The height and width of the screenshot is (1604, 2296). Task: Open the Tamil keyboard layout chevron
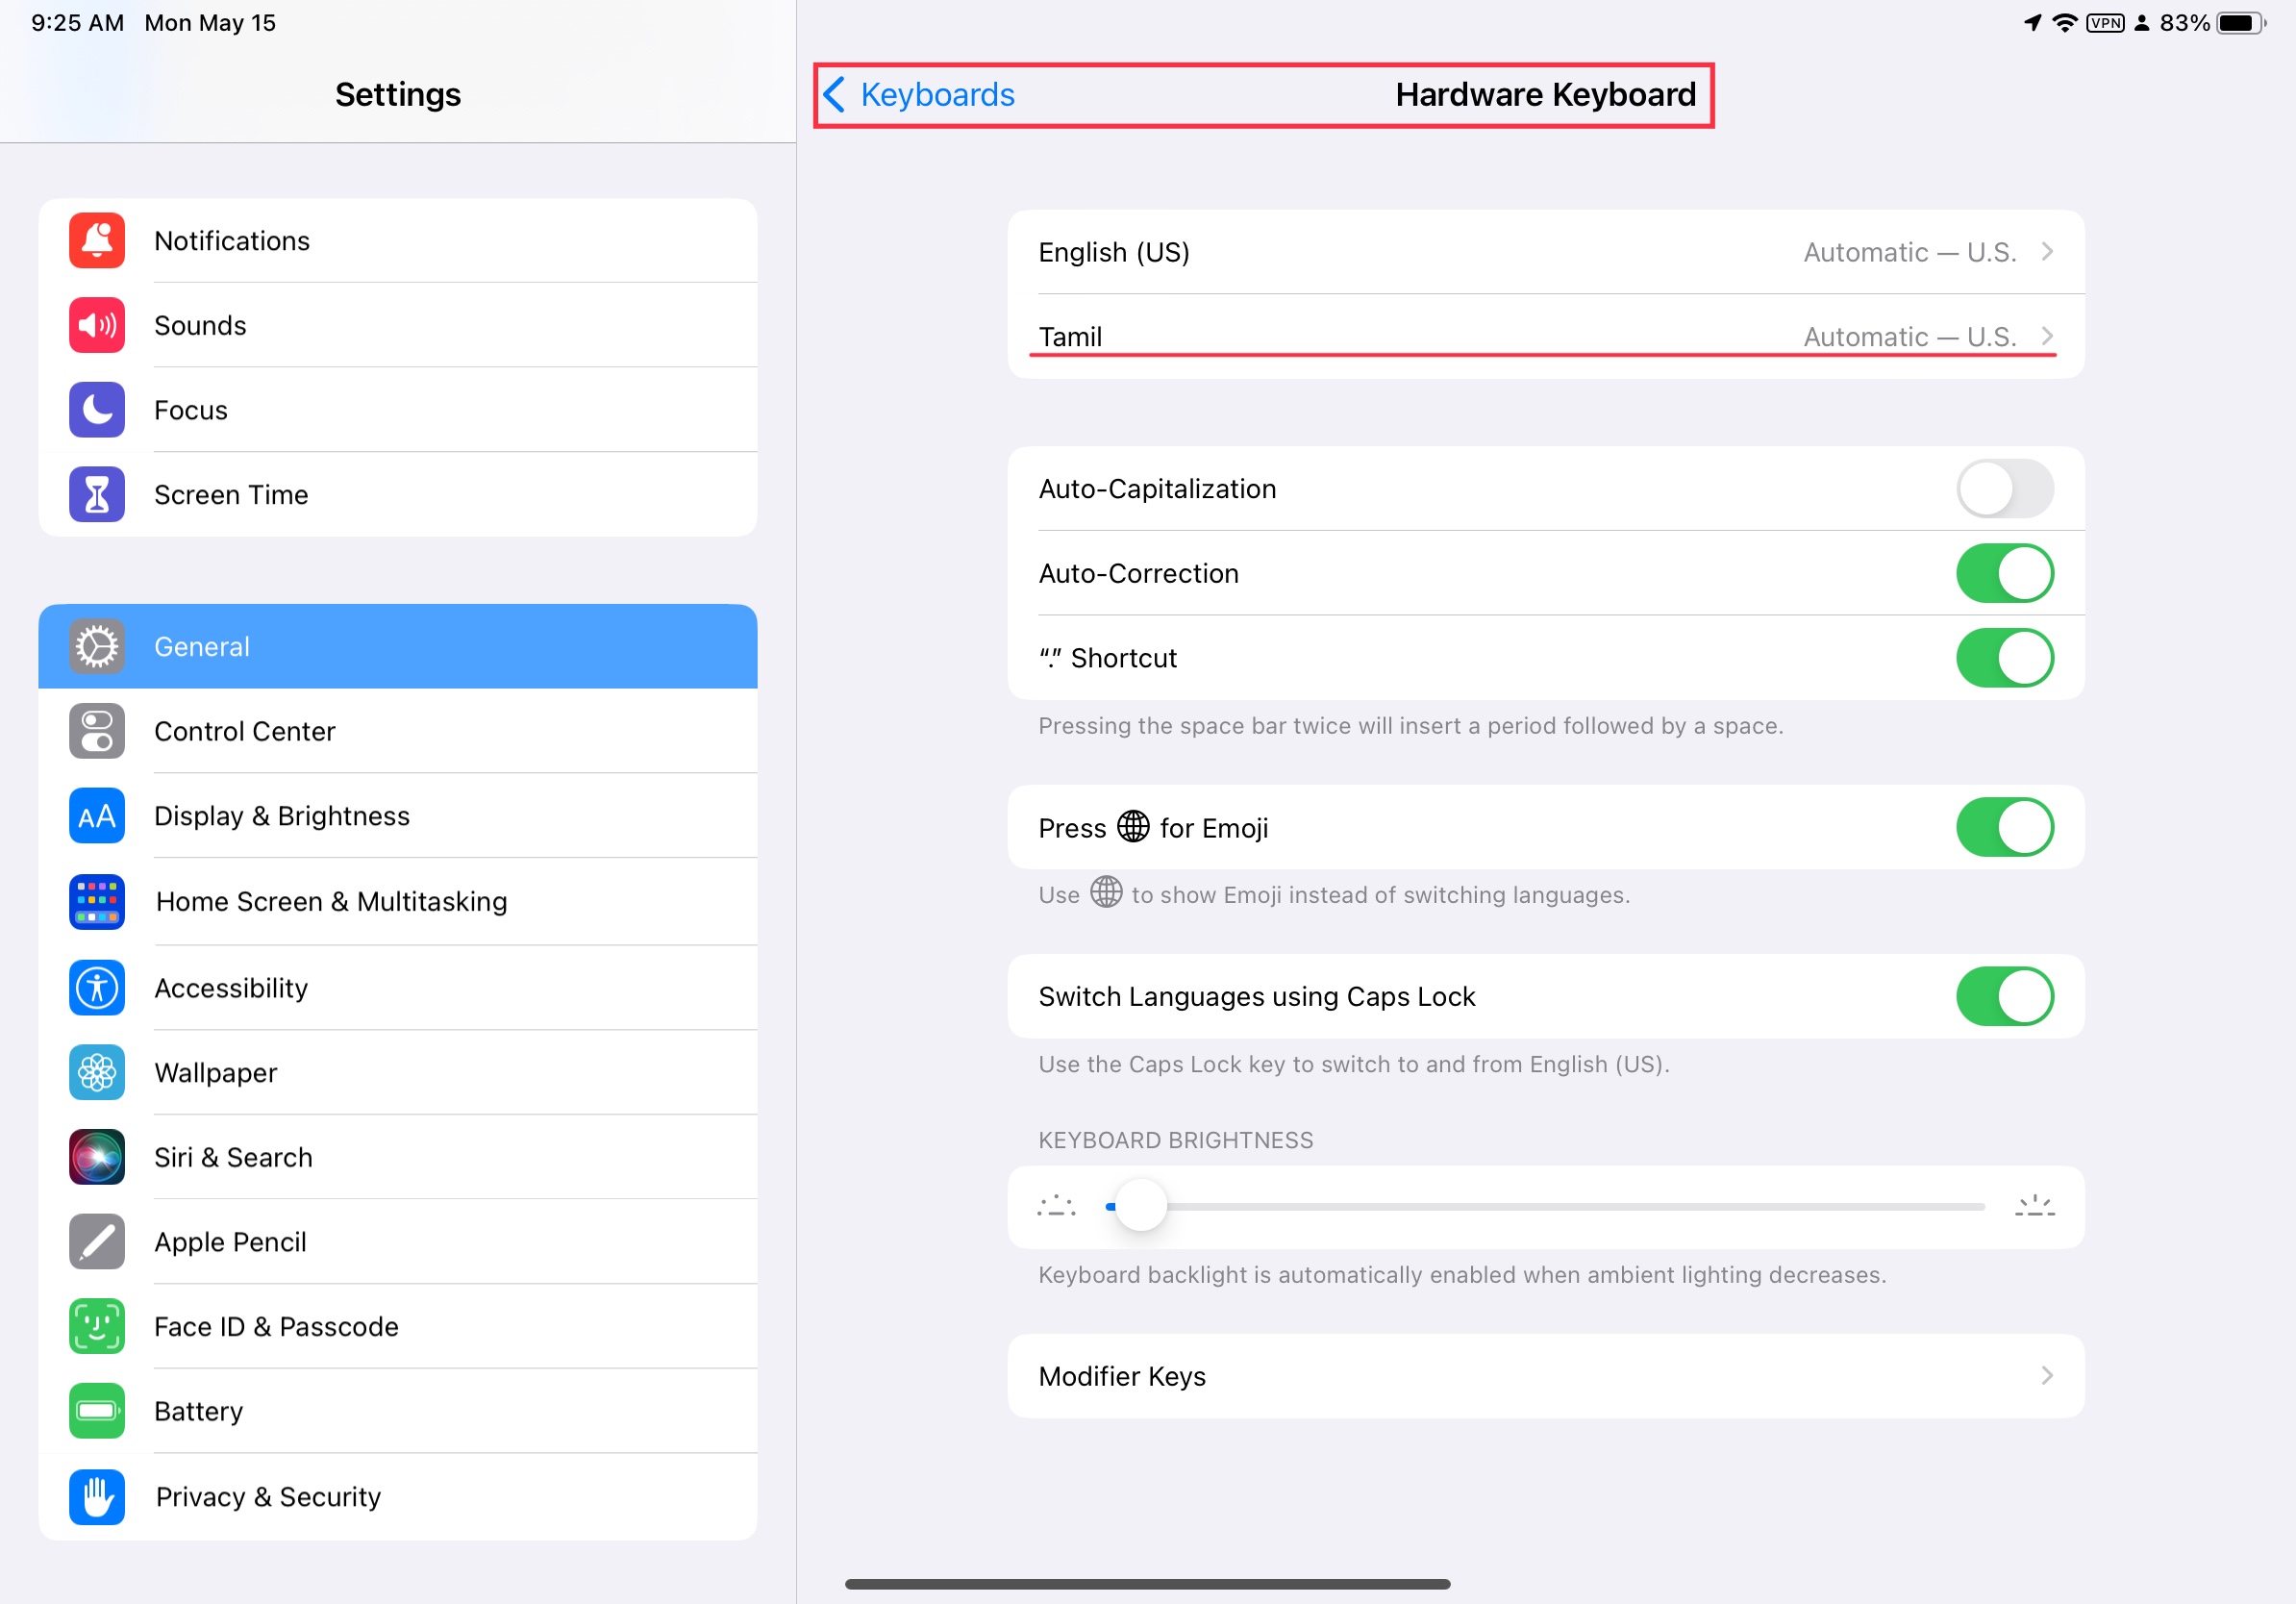click(x=2046, y=336)
